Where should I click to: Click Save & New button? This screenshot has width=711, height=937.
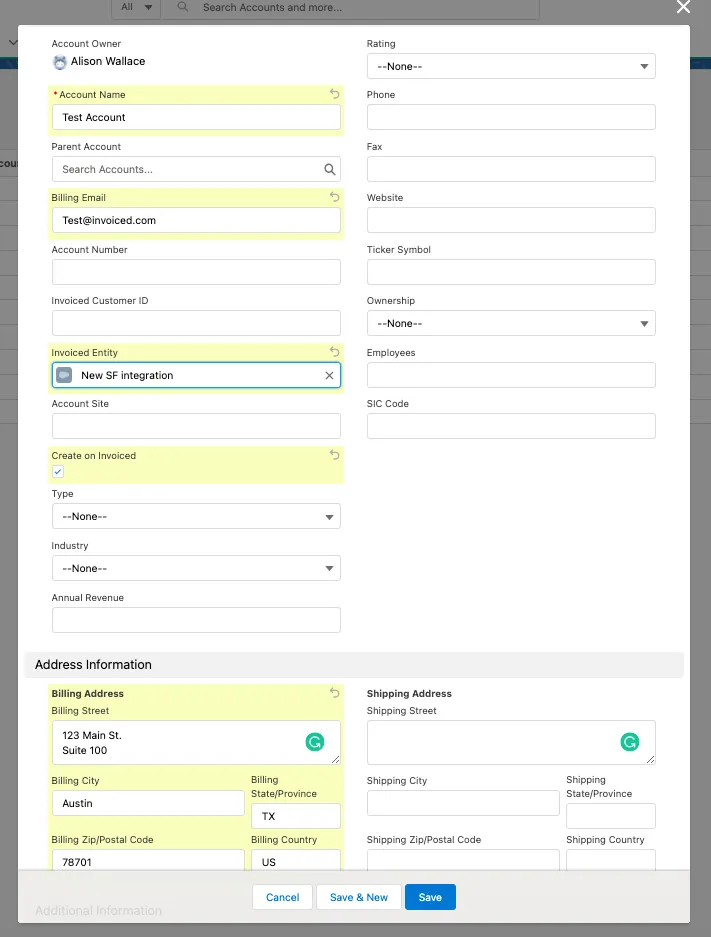(358, 897)
